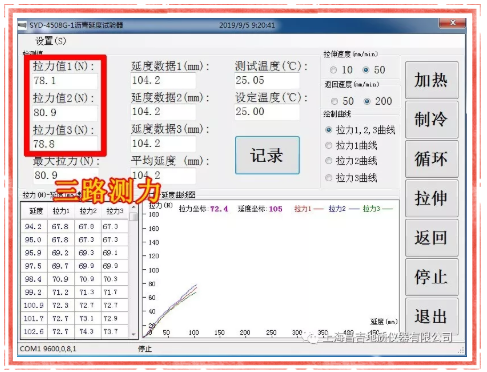The width and height of the screenshot is (487, 372).
Task: Start the 循环 circulation button
Action: [x=432, y=159]
